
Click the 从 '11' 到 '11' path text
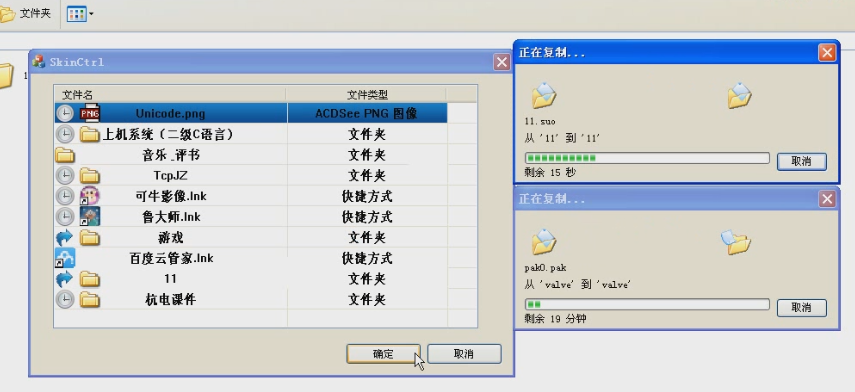(x=562, y=138)
